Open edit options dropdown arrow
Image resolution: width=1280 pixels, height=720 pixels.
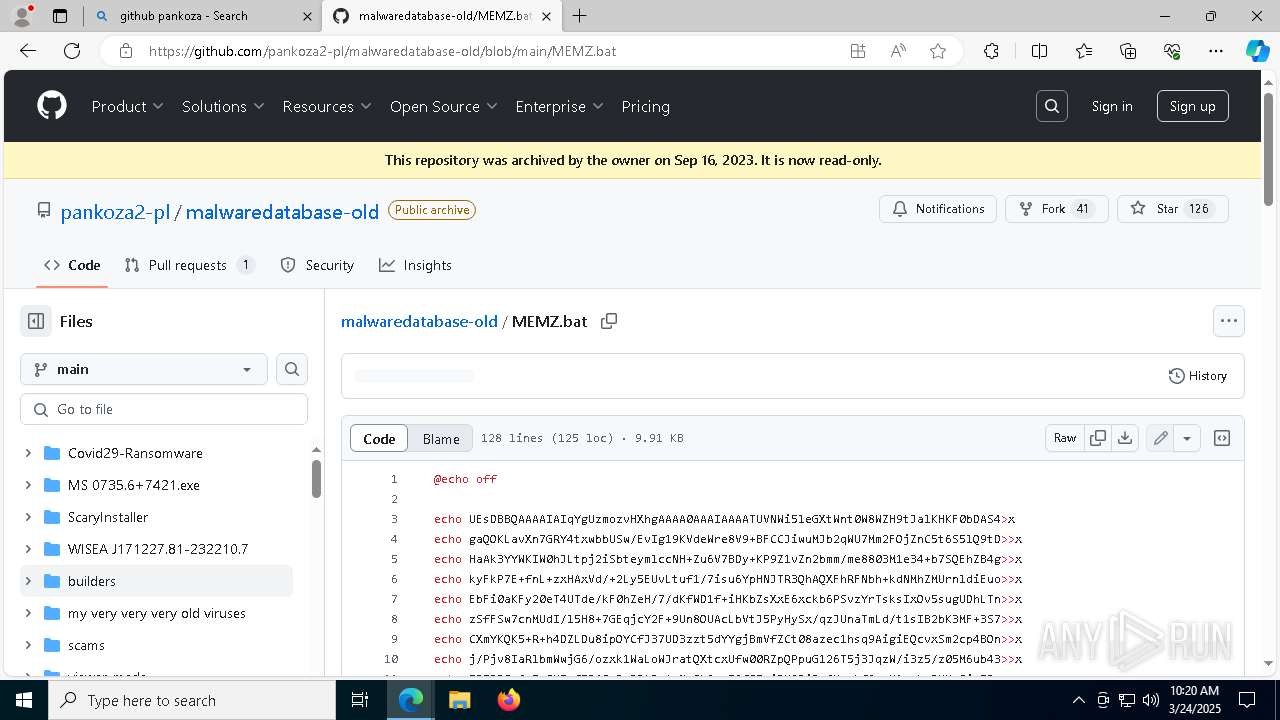[1186, 438]
